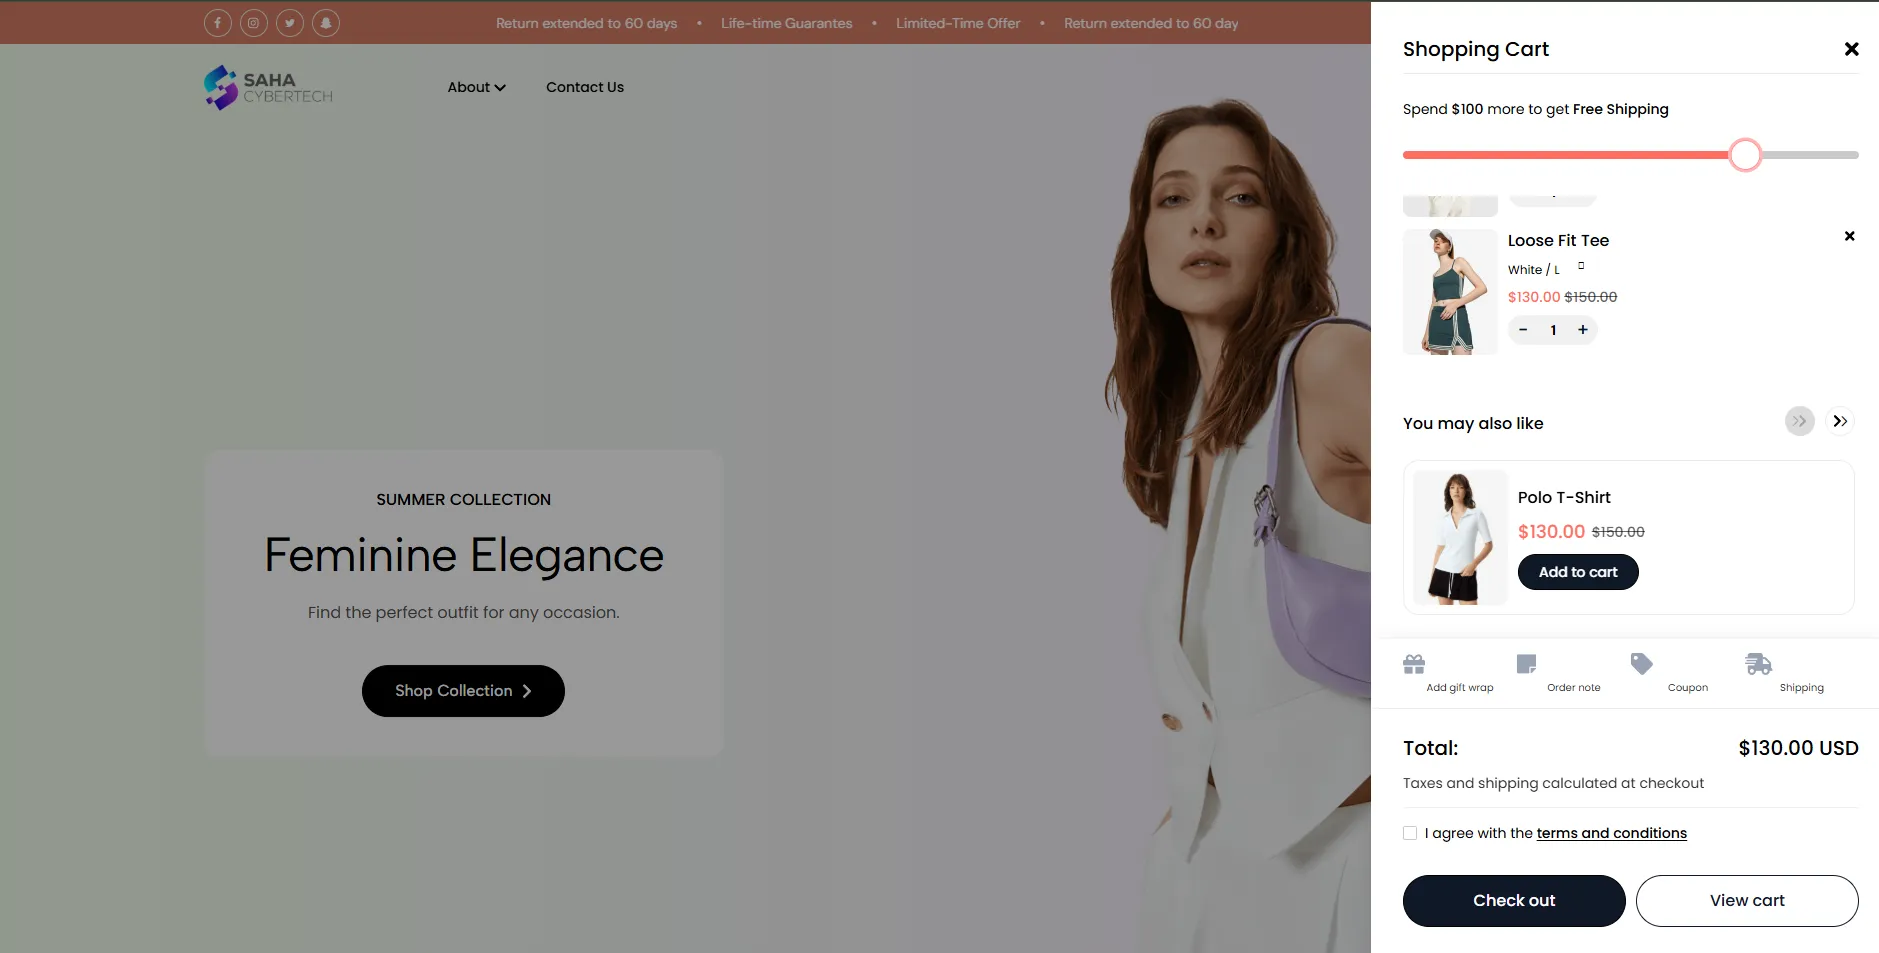Open the Shopping Cart close menu item
The height and width of the screenshot is (953, 1879).
(x=1852, y=48)
